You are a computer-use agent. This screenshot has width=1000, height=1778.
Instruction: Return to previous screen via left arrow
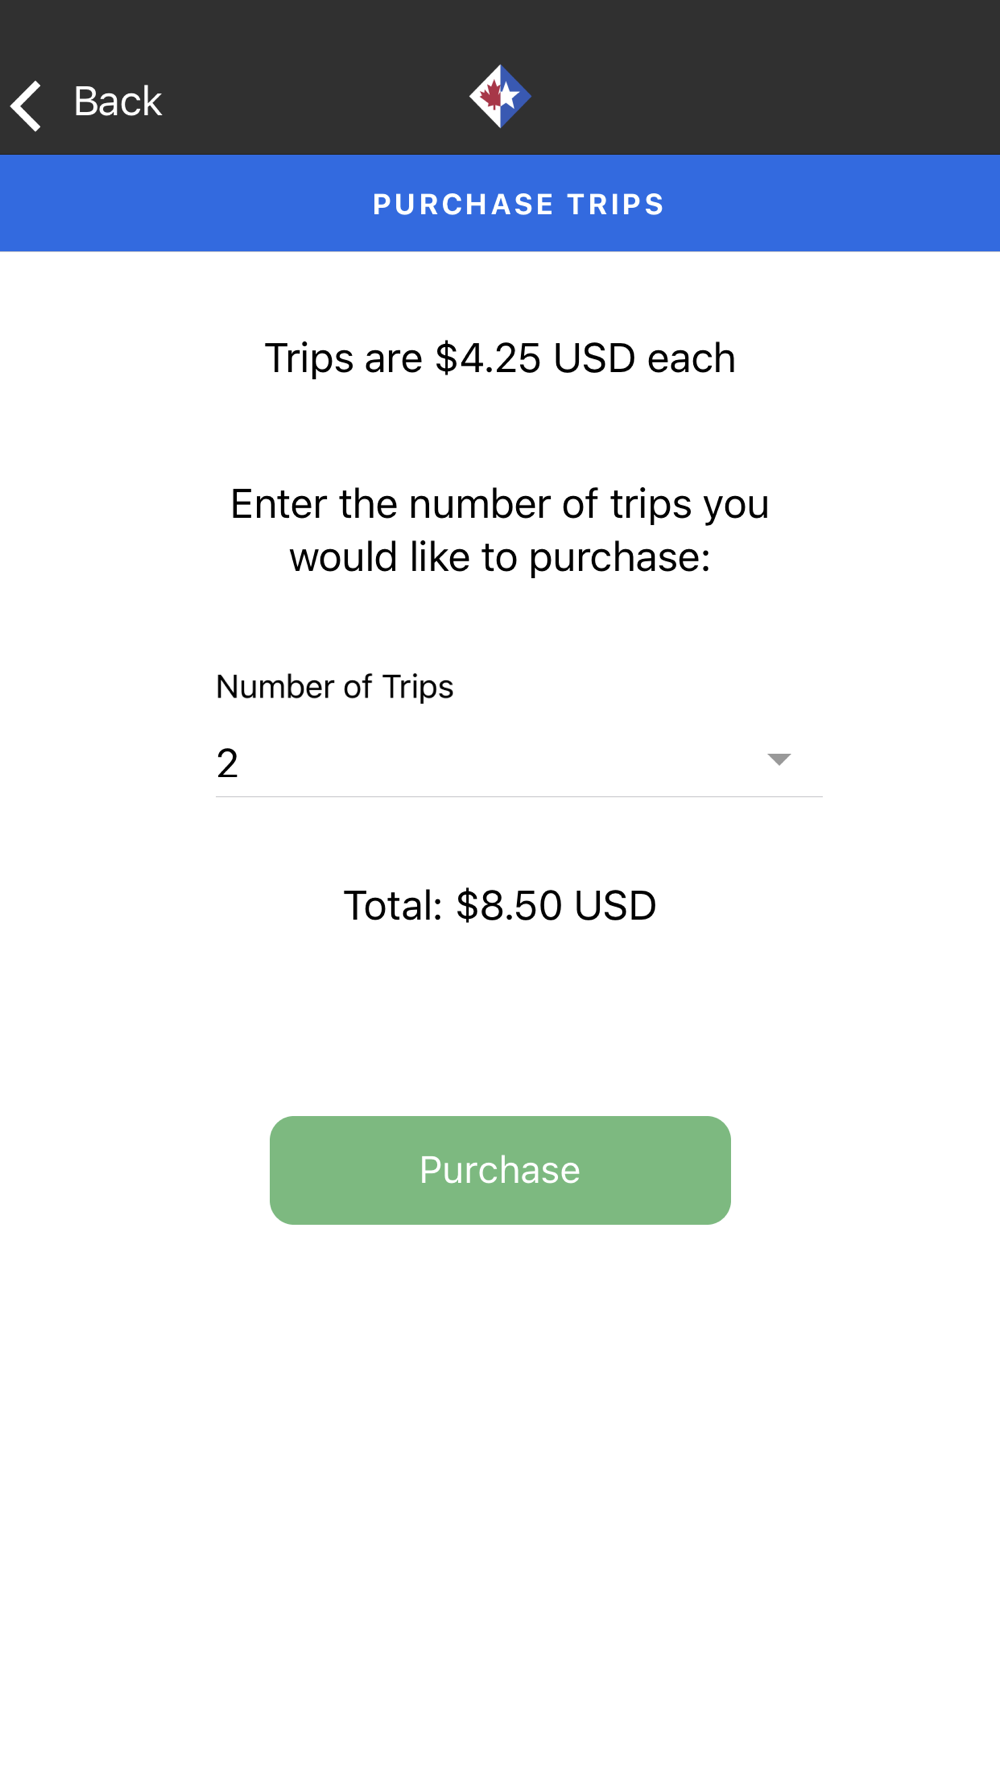pos(26,105)
